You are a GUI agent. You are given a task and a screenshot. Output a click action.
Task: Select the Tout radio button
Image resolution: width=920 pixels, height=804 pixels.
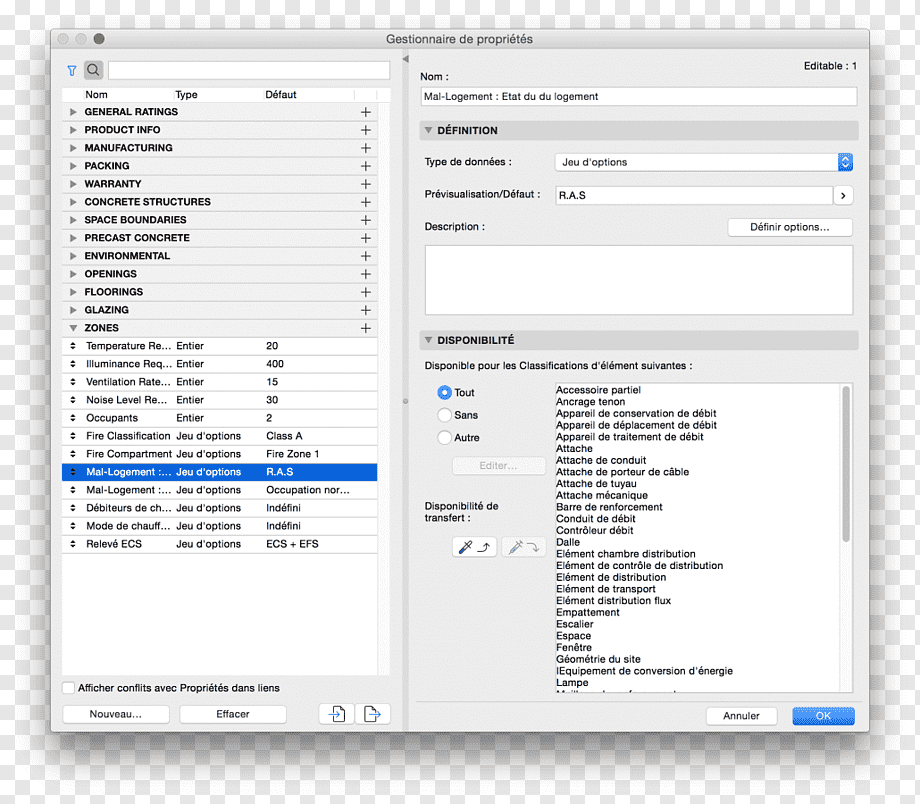click(x=444, y=393)
